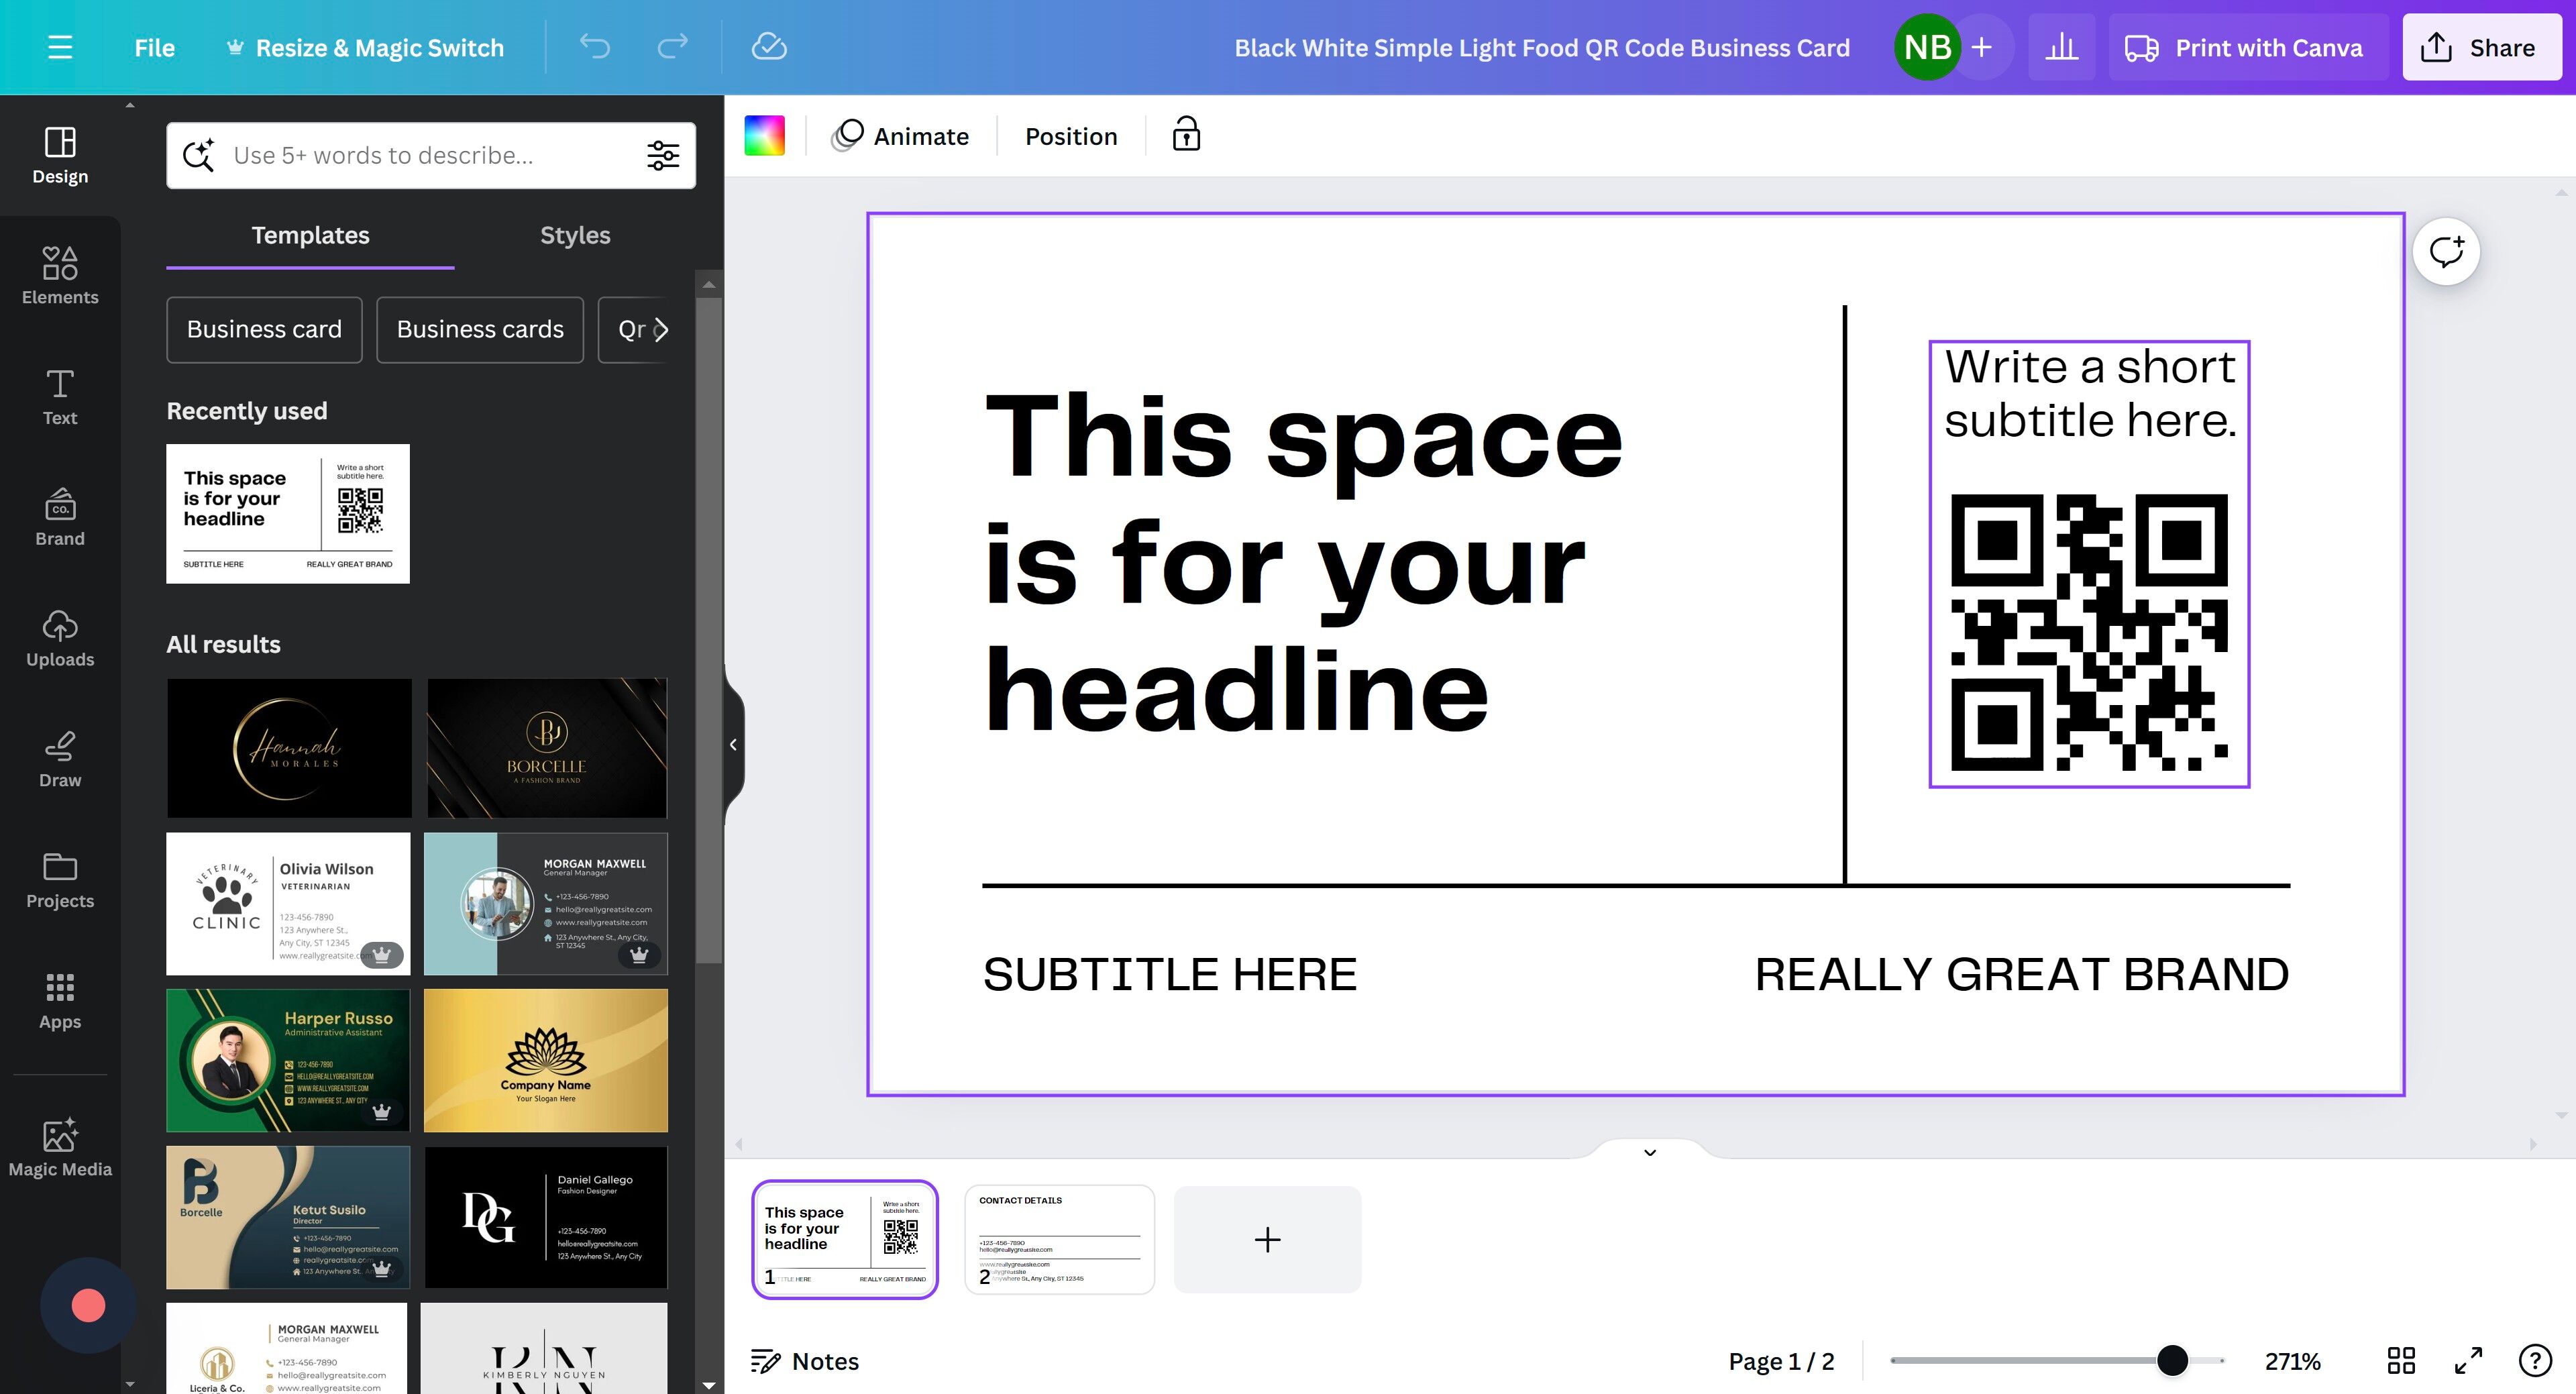Open the main hamburger menu
The height and width of the screenshot is (1394, 2576).
point(60,47)
